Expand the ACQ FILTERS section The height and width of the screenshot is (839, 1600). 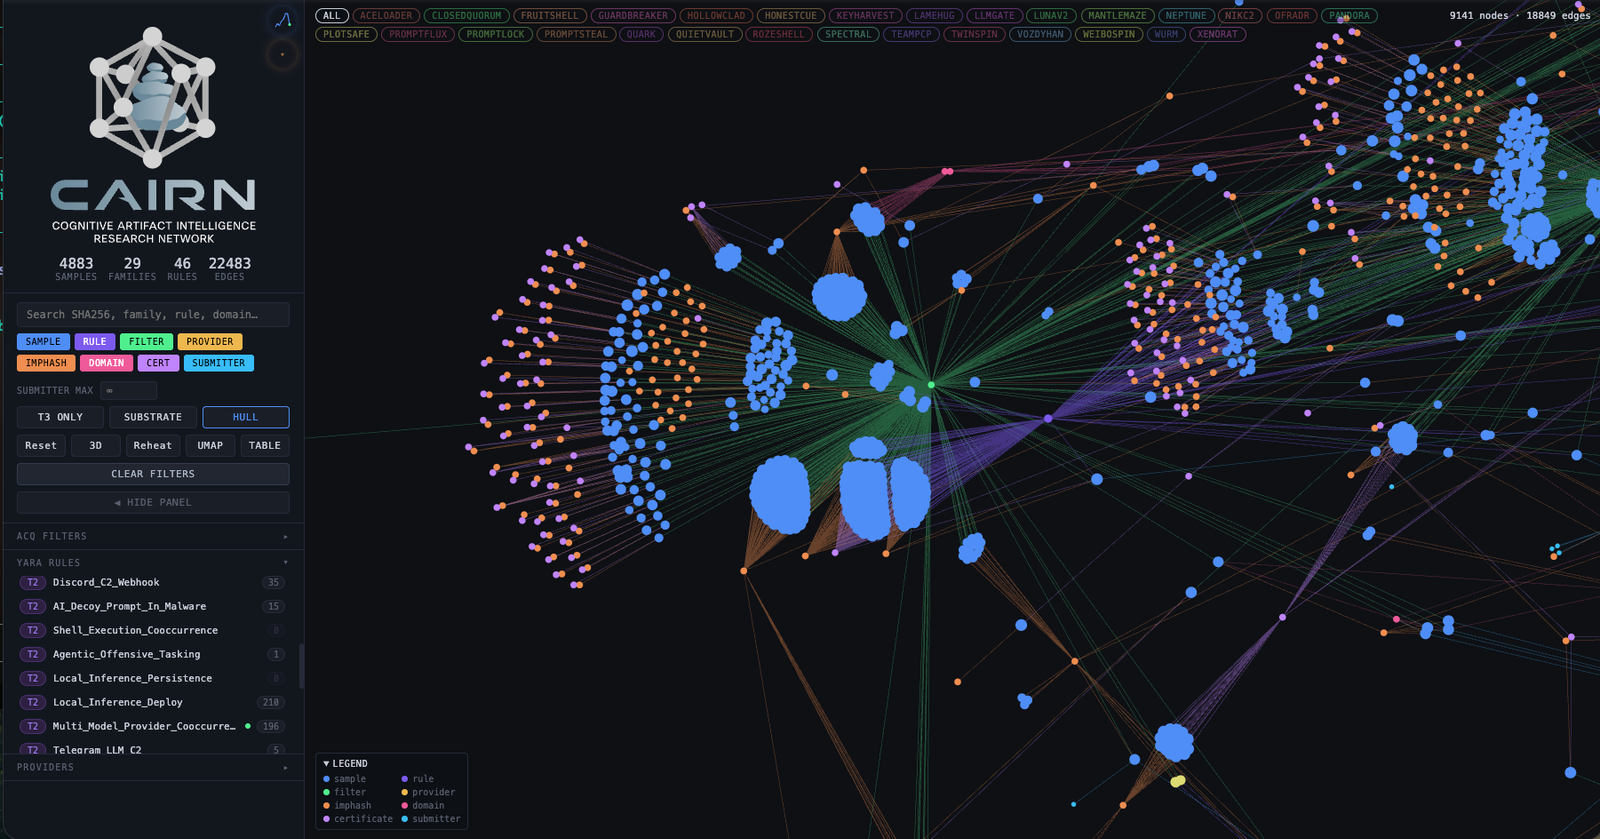(x=153, y=536)
